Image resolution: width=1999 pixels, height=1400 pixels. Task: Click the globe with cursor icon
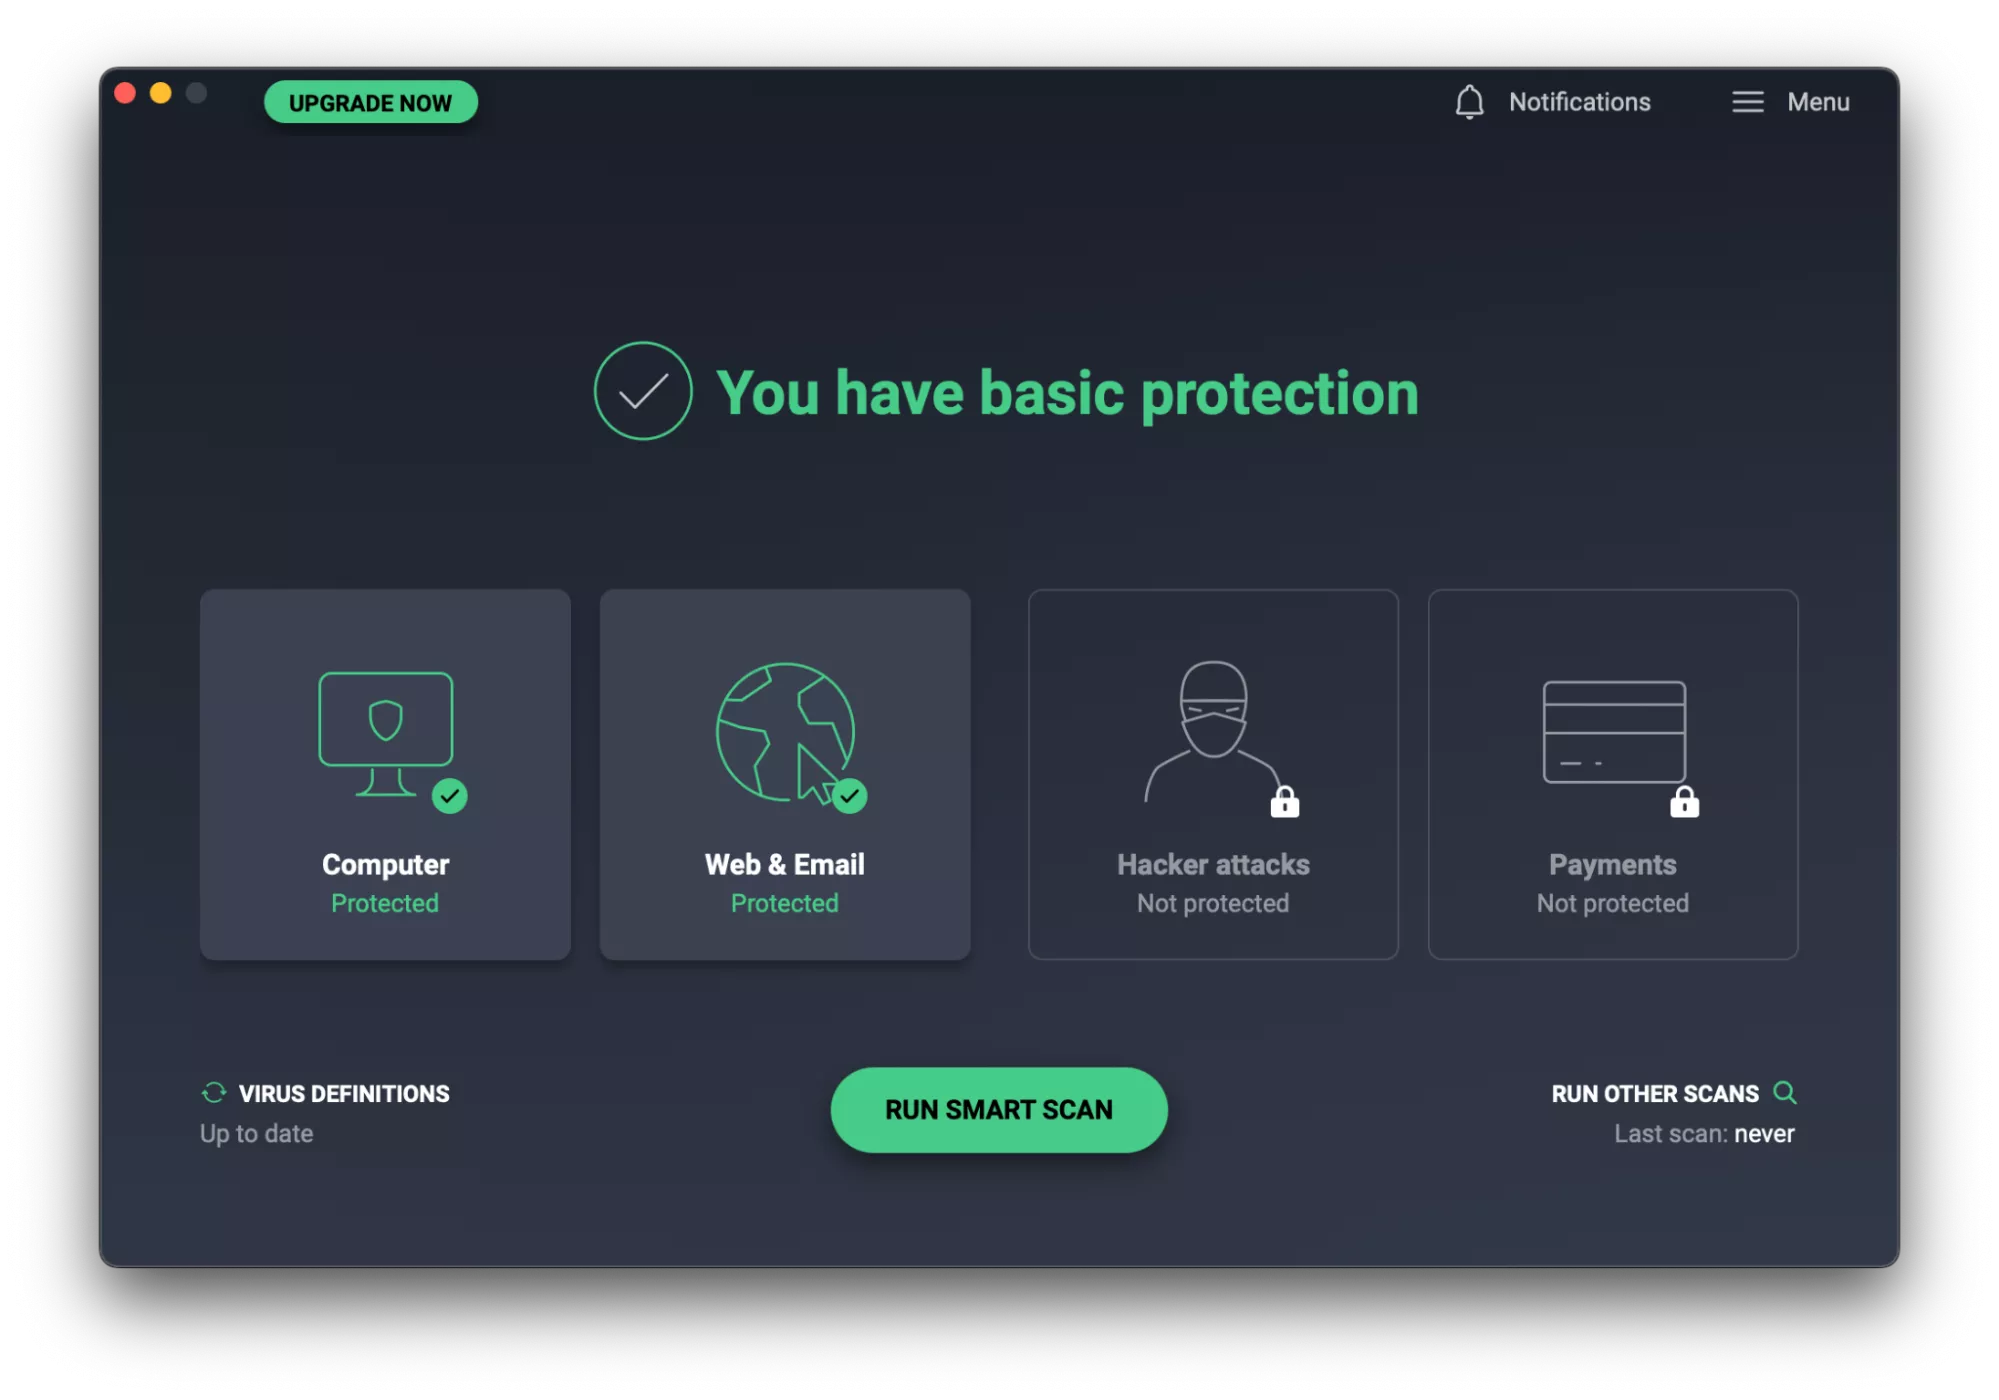785,732
